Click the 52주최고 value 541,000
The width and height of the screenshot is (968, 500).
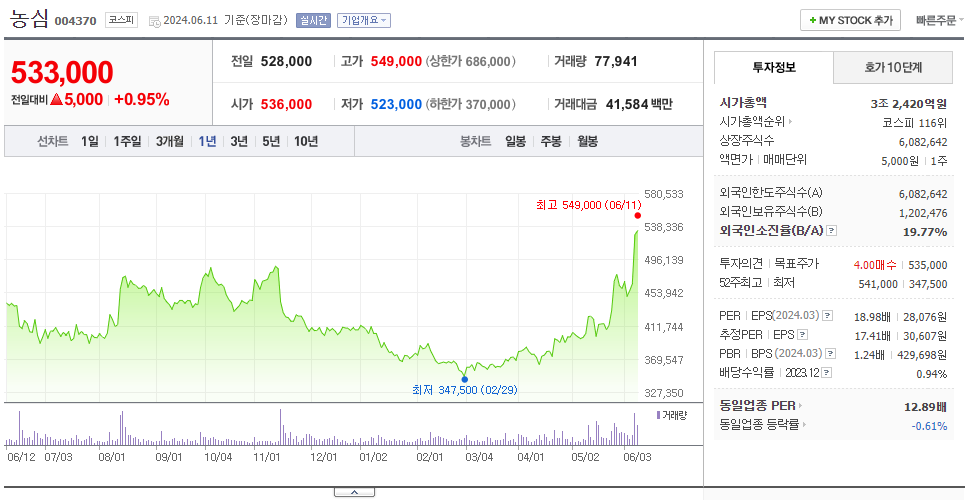[x=878, y=284]
